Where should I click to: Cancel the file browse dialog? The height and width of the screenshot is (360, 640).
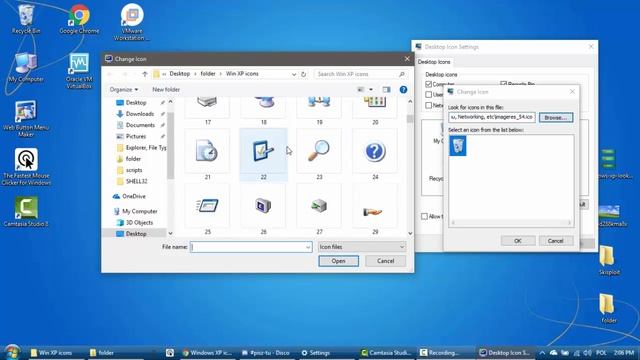point(385,261)
